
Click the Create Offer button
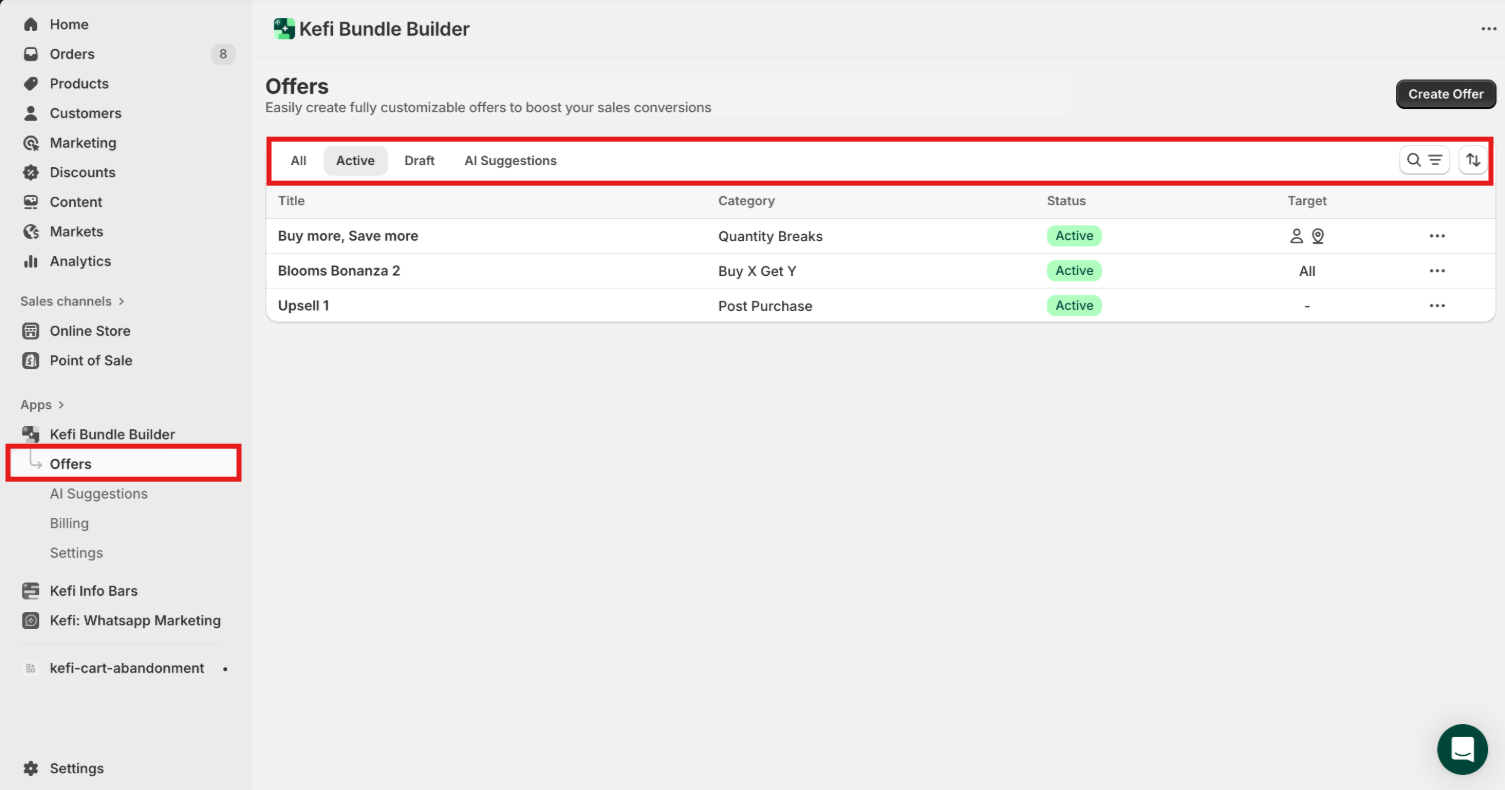pyautogui.click(x=1445, y=94)
